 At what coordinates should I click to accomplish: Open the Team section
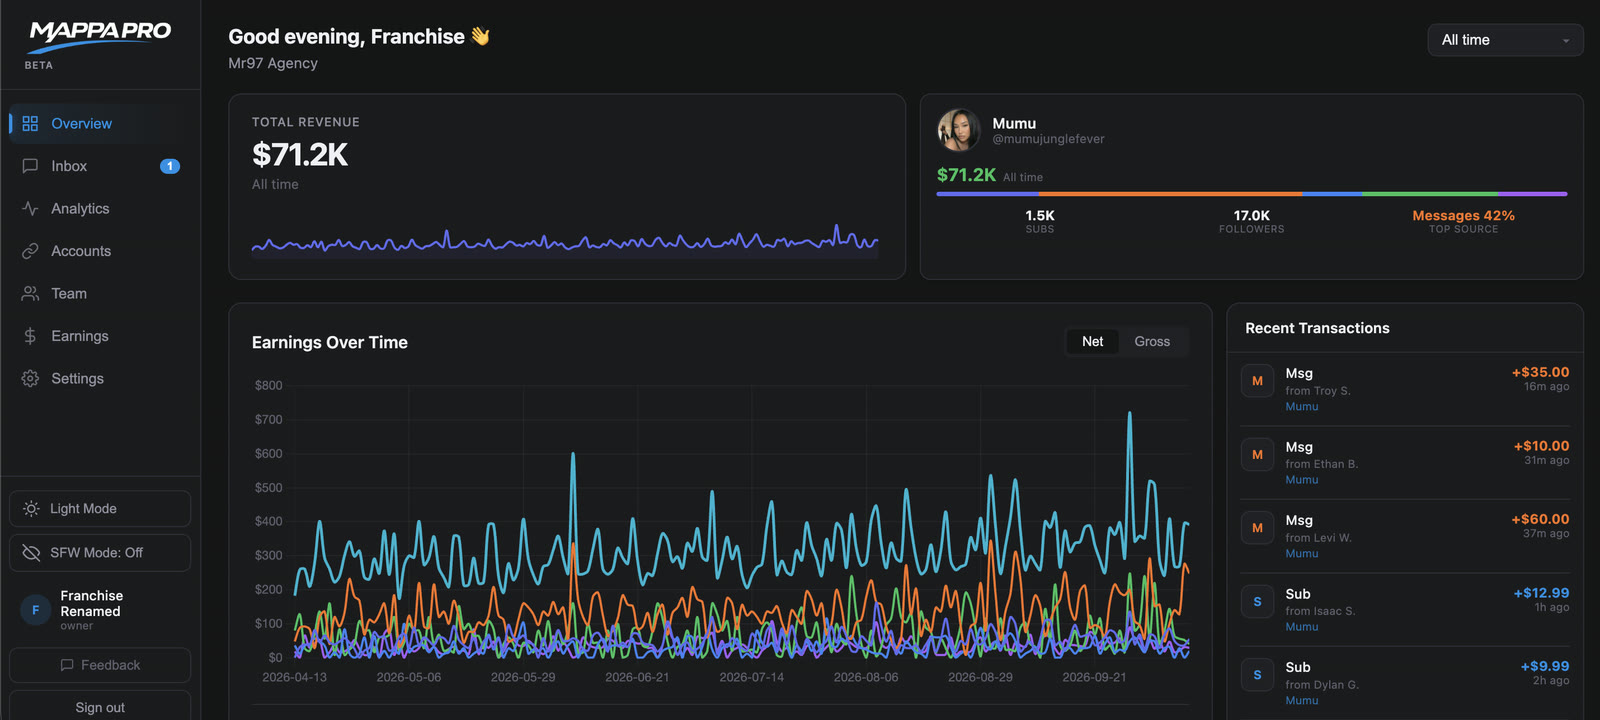pyautogui.click(x=100, y=293)
